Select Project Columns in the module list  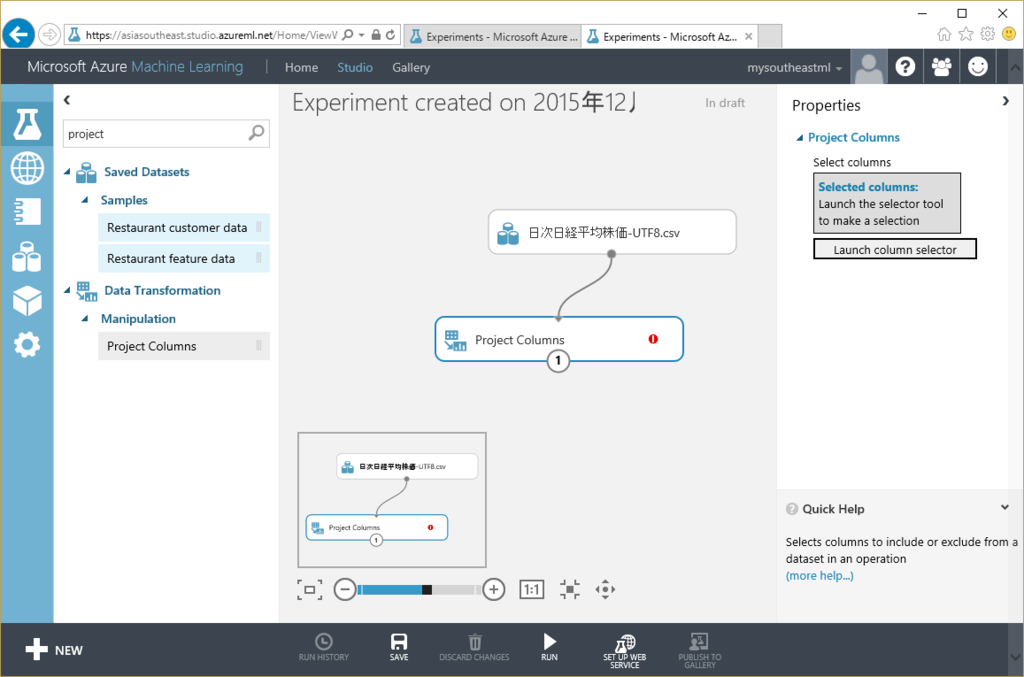(184, 346)
